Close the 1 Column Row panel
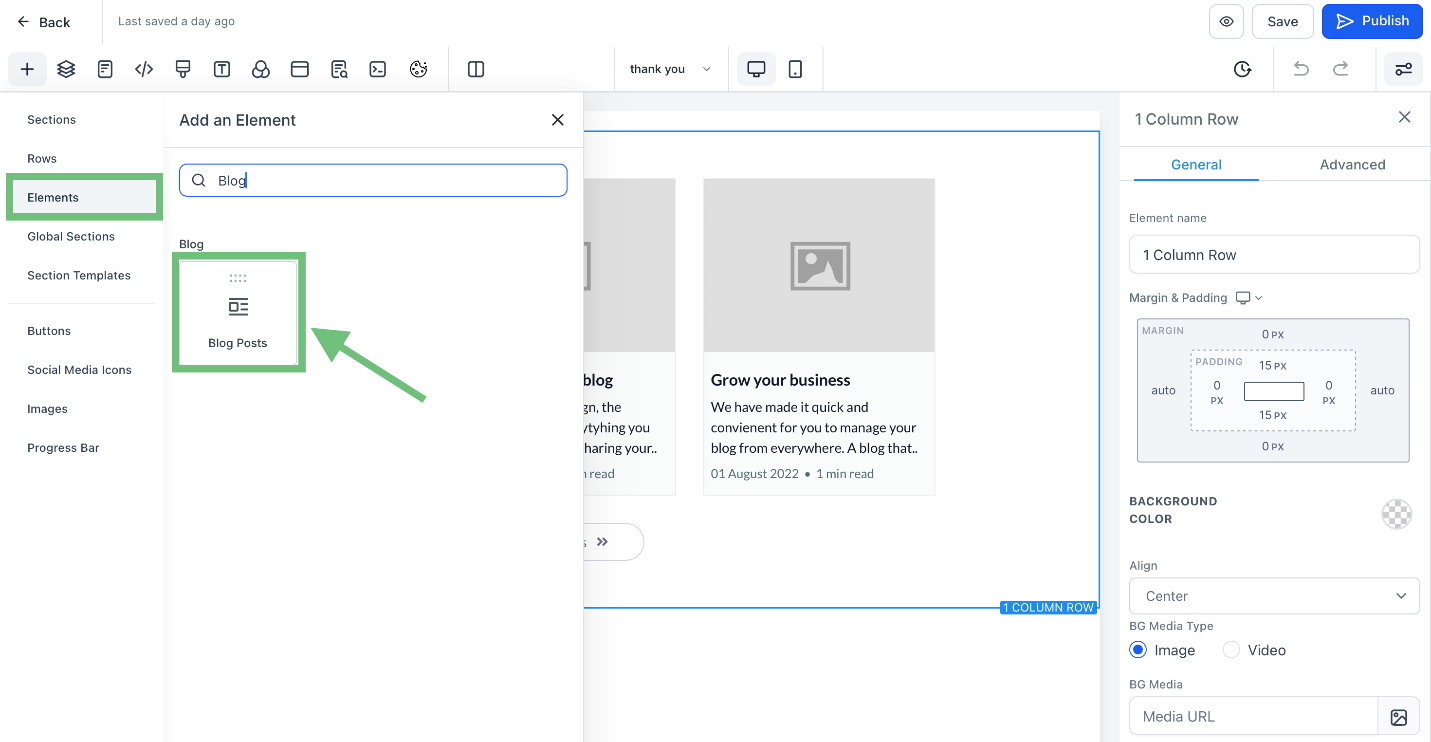 tap(1405, 117)
